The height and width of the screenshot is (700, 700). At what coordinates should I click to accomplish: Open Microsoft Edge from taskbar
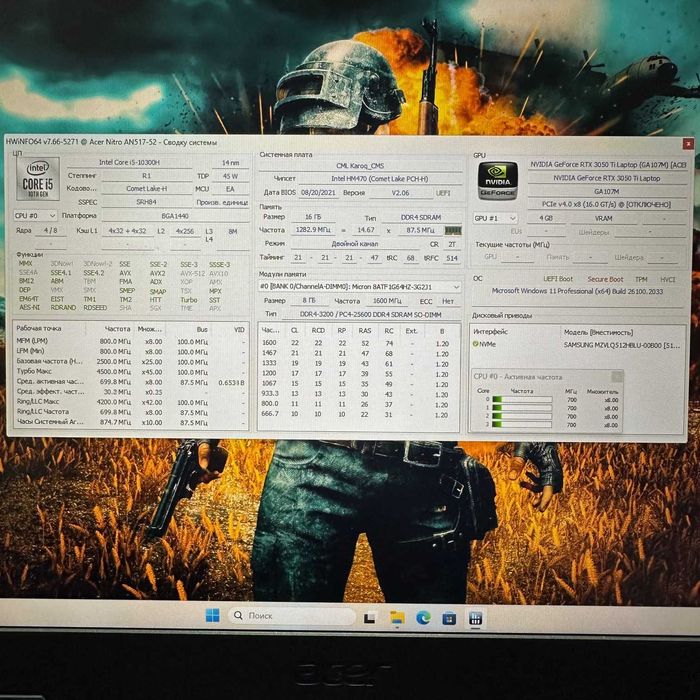point(423,618)
